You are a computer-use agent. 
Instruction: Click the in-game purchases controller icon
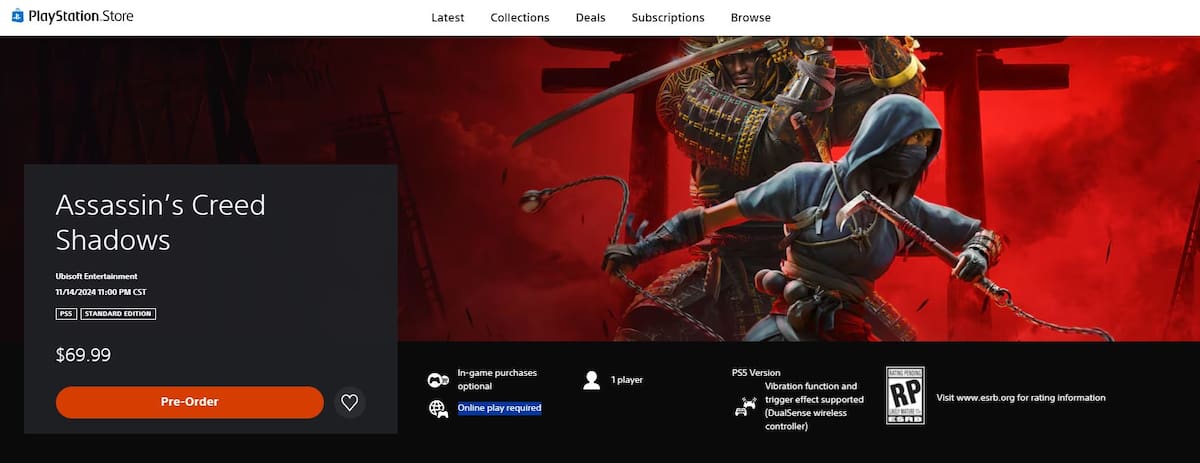(437, 380)
